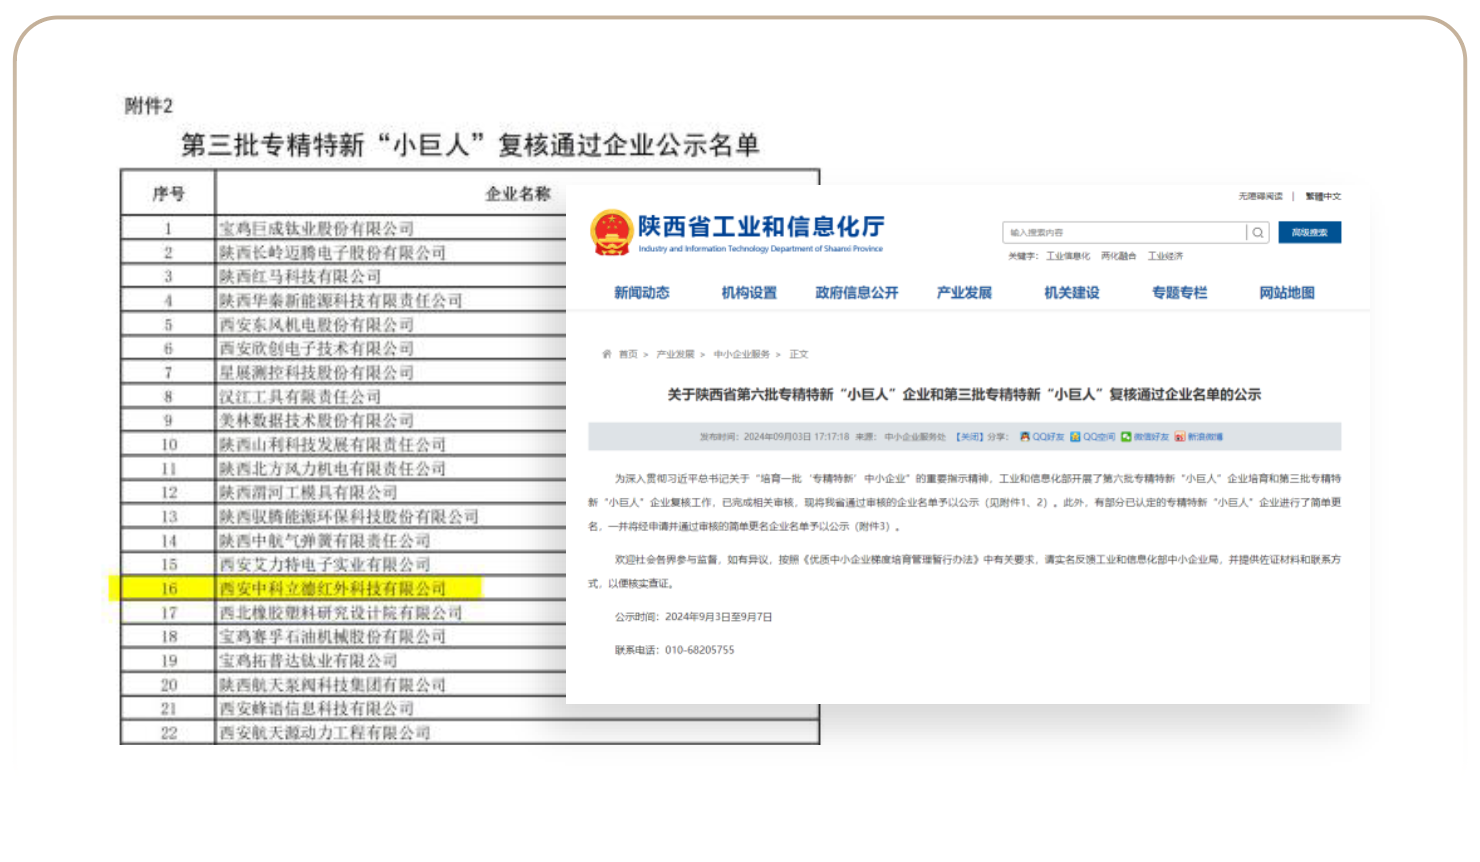This screenshot has width=1480, height=862.
Task: Click the 发布时间 2024年09月03日 text
Action: coord(774,437)
